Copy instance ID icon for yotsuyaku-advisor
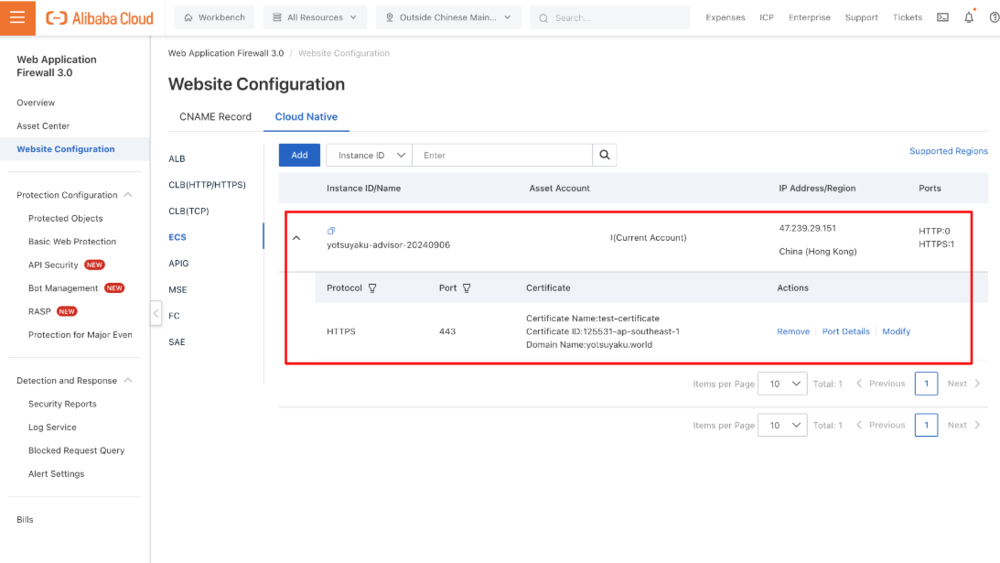The height and width of the screenshot is (563, 1000). 331,231
